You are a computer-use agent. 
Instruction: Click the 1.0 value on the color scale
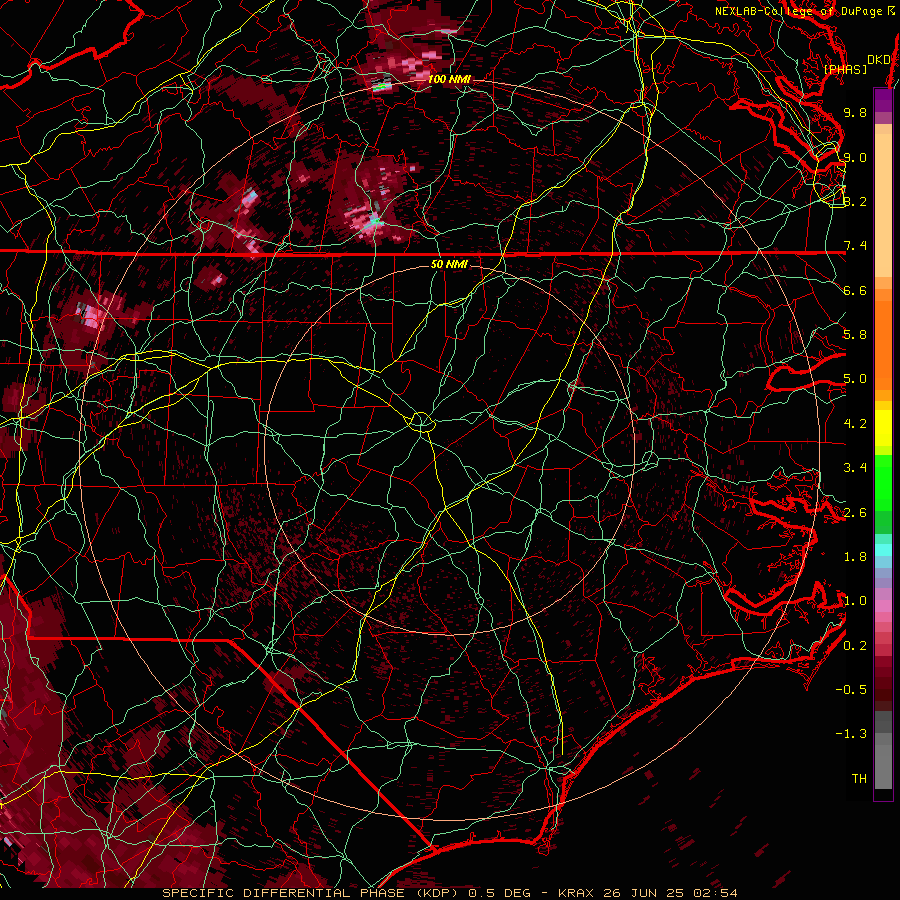[855, 601]
